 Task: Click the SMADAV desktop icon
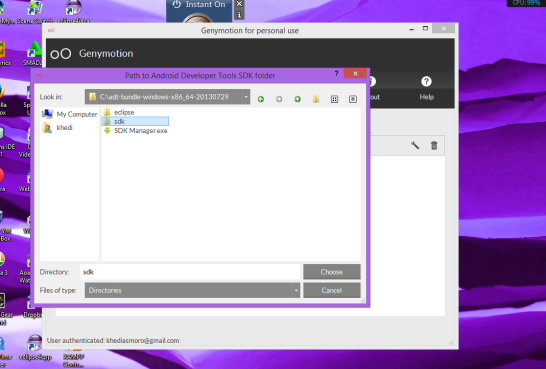[33, 54]
